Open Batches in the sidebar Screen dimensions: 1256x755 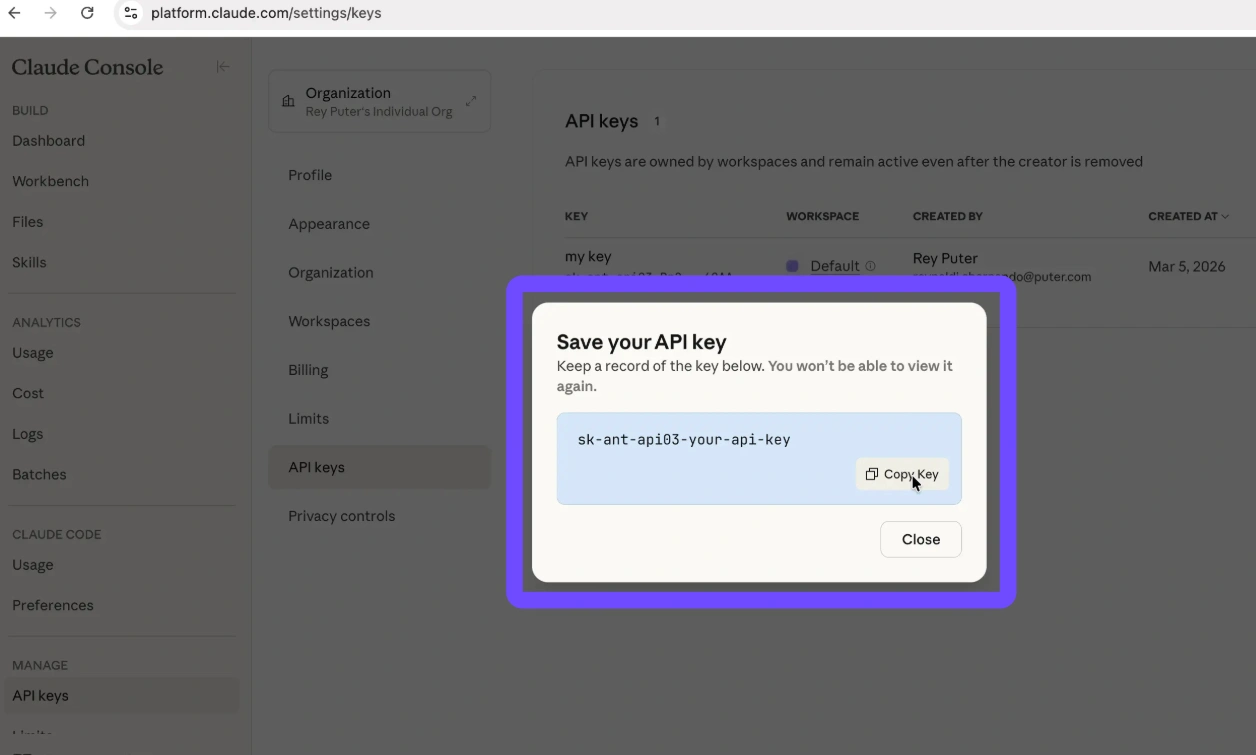pos(39,474)
